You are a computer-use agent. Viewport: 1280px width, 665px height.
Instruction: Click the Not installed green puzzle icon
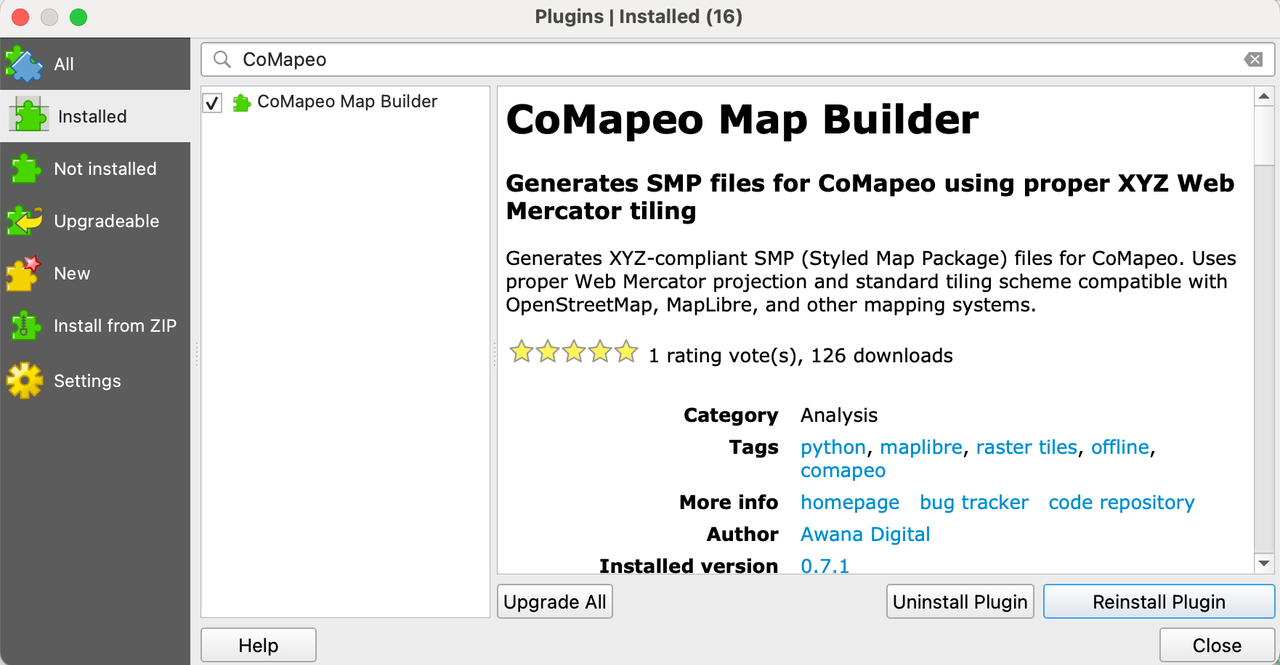24,168
